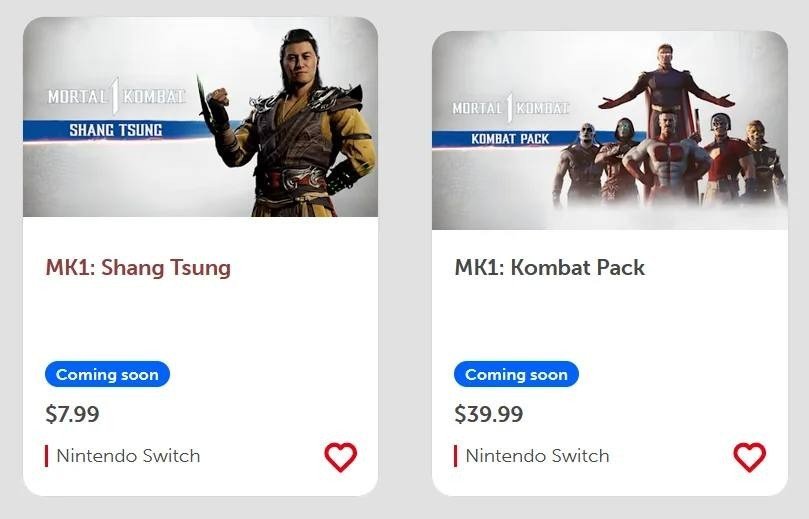Open the MK1: Kombat Pack title link
The height and width of the screenshot is (519, 809).
549,268
